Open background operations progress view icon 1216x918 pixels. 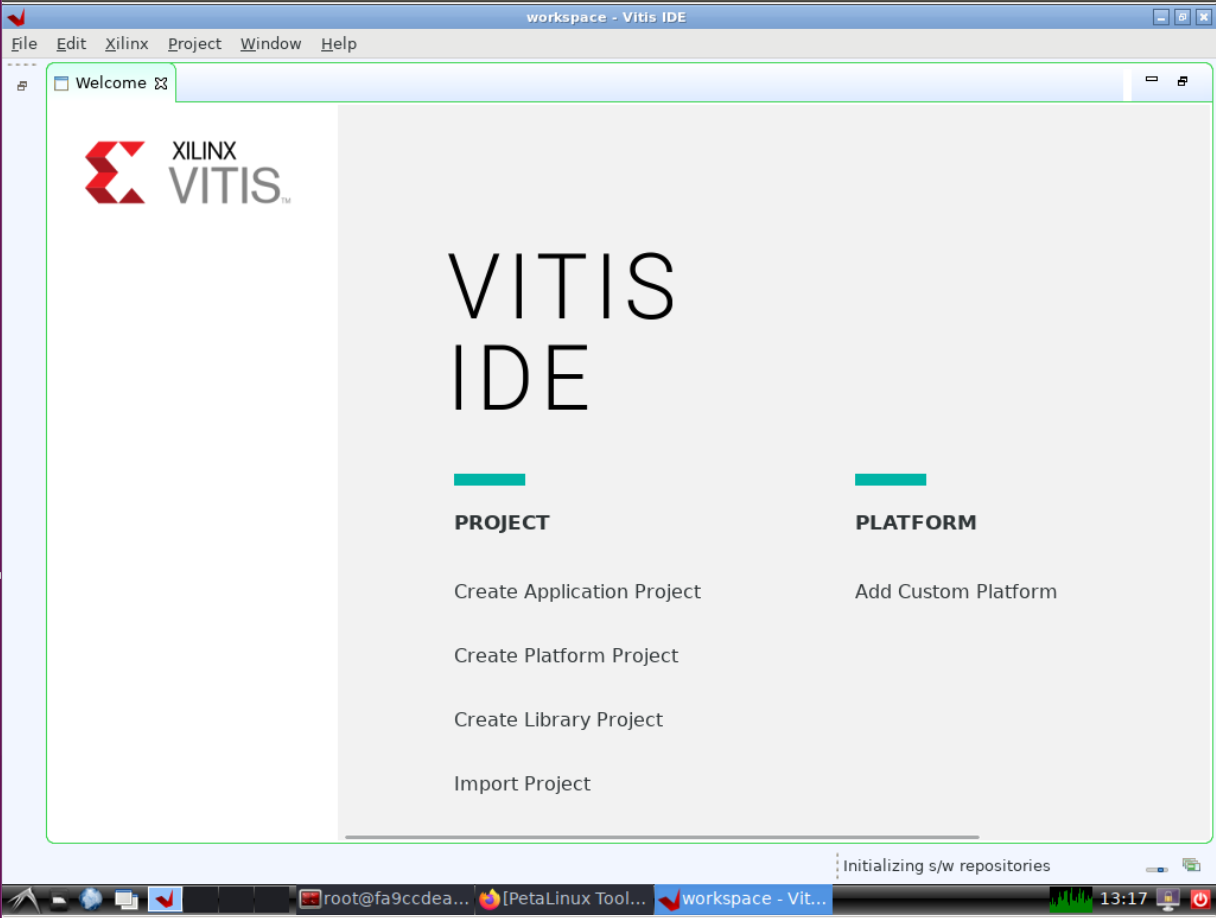click(1191, 865)
